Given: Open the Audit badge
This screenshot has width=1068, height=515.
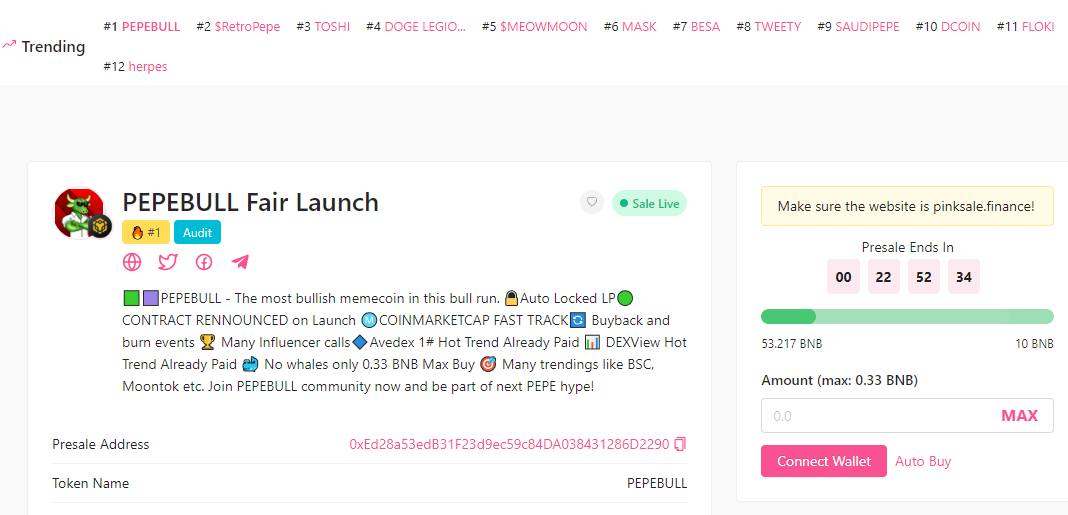Looking at the screenshot, I should (198, 232).
